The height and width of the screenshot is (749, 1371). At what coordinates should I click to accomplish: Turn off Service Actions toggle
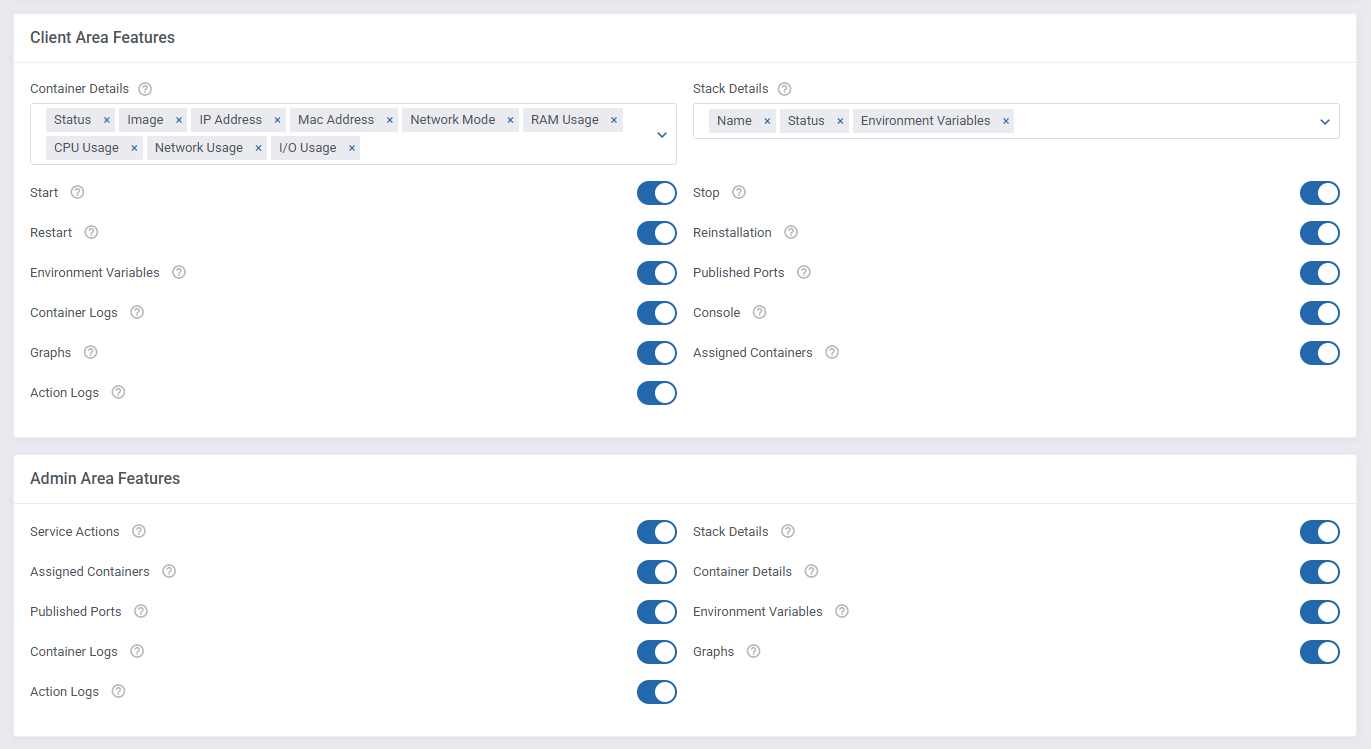pos(657,532)
